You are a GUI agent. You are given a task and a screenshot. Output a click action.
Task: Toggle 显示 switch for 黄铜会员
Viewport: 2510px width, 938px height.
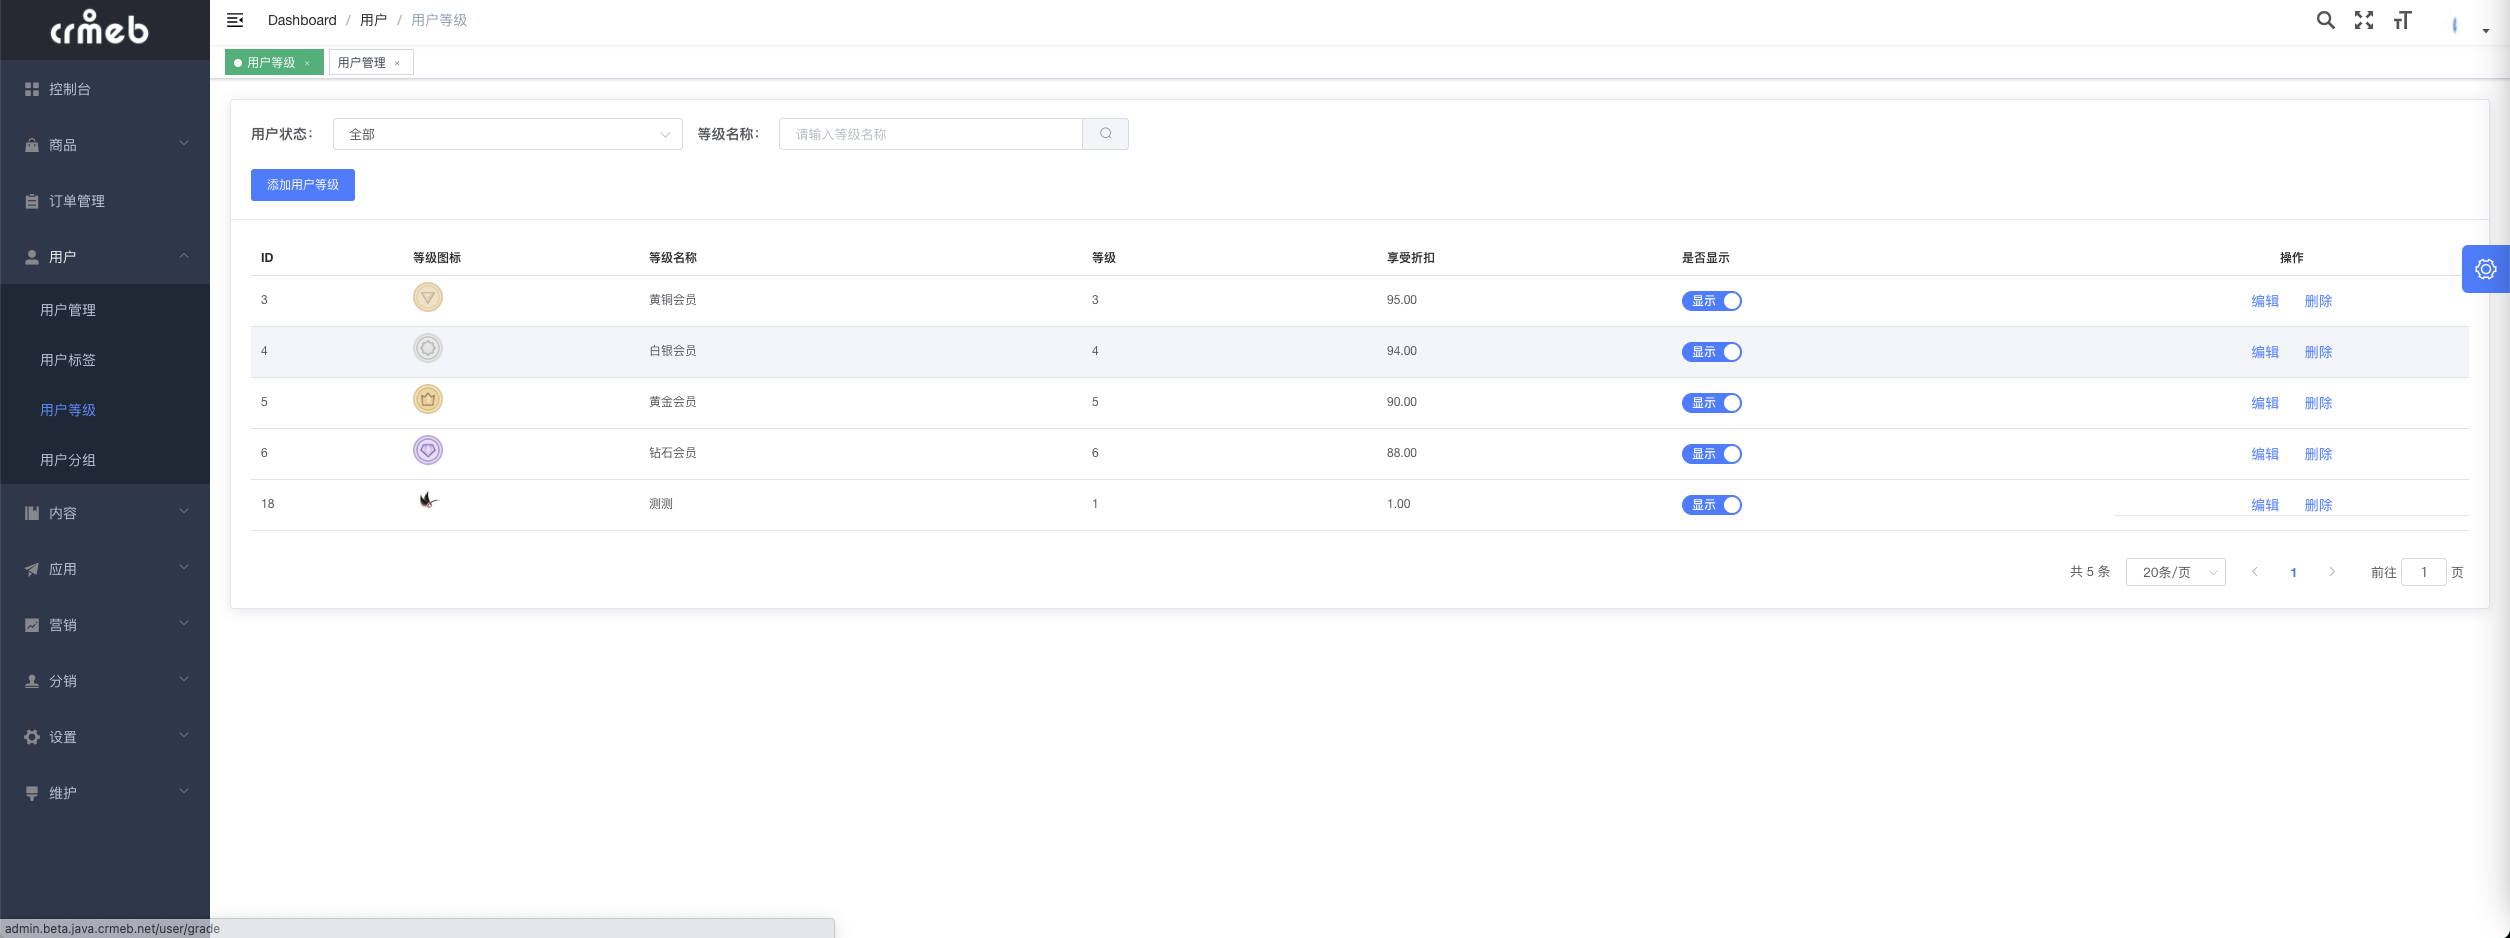point(1712,301)
